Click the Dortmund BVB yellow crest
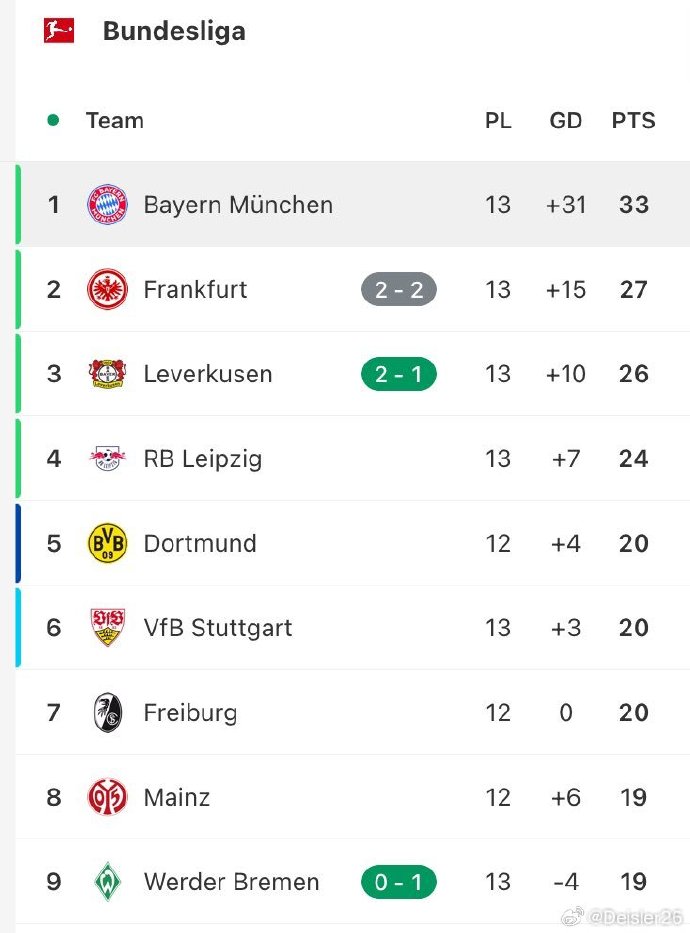The image size is (690, 933). click(107, 543)
